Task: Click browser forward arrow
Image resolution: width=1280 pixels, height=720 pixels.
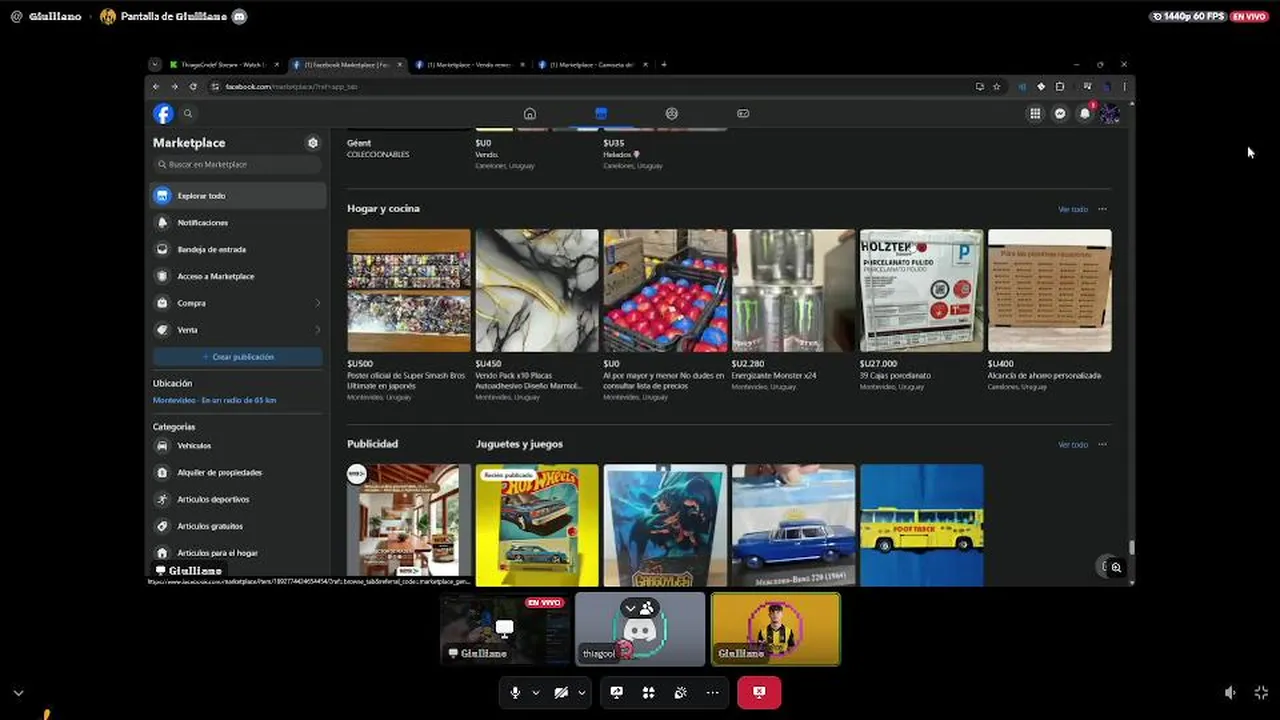Action: [x=174, y=87]
